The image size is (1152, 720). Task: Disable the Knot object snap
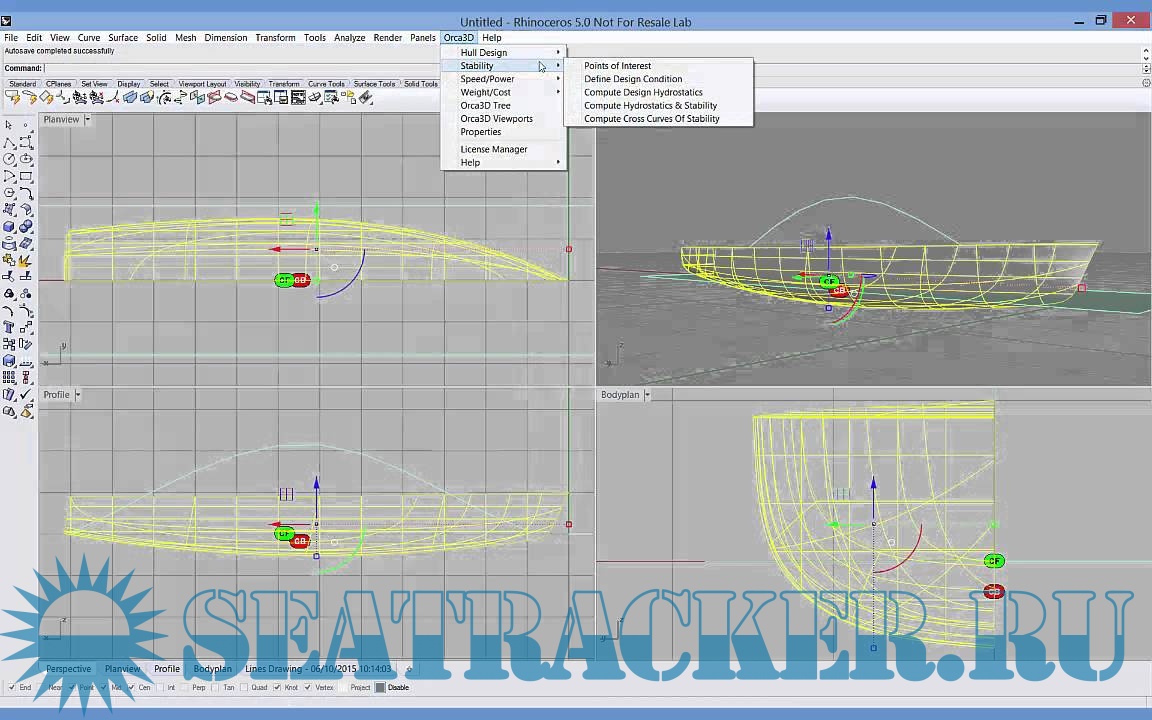coord(279,687)
